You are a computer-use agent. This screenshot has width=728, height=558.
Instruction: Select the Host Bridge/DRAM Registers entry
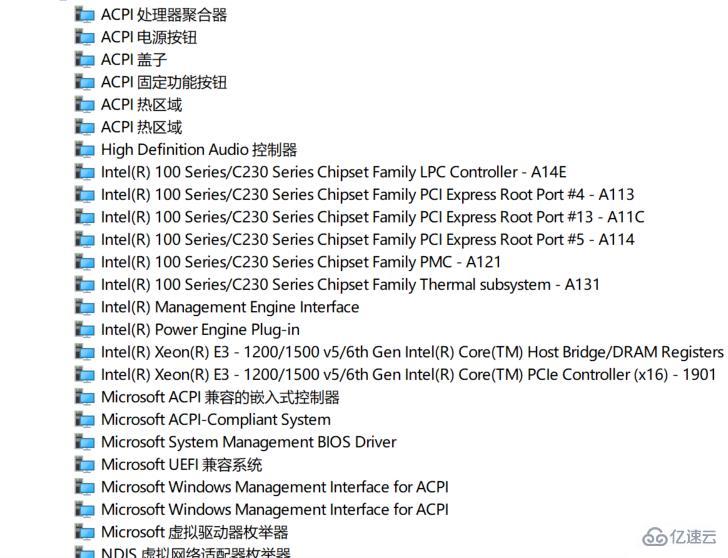point(411,352)
